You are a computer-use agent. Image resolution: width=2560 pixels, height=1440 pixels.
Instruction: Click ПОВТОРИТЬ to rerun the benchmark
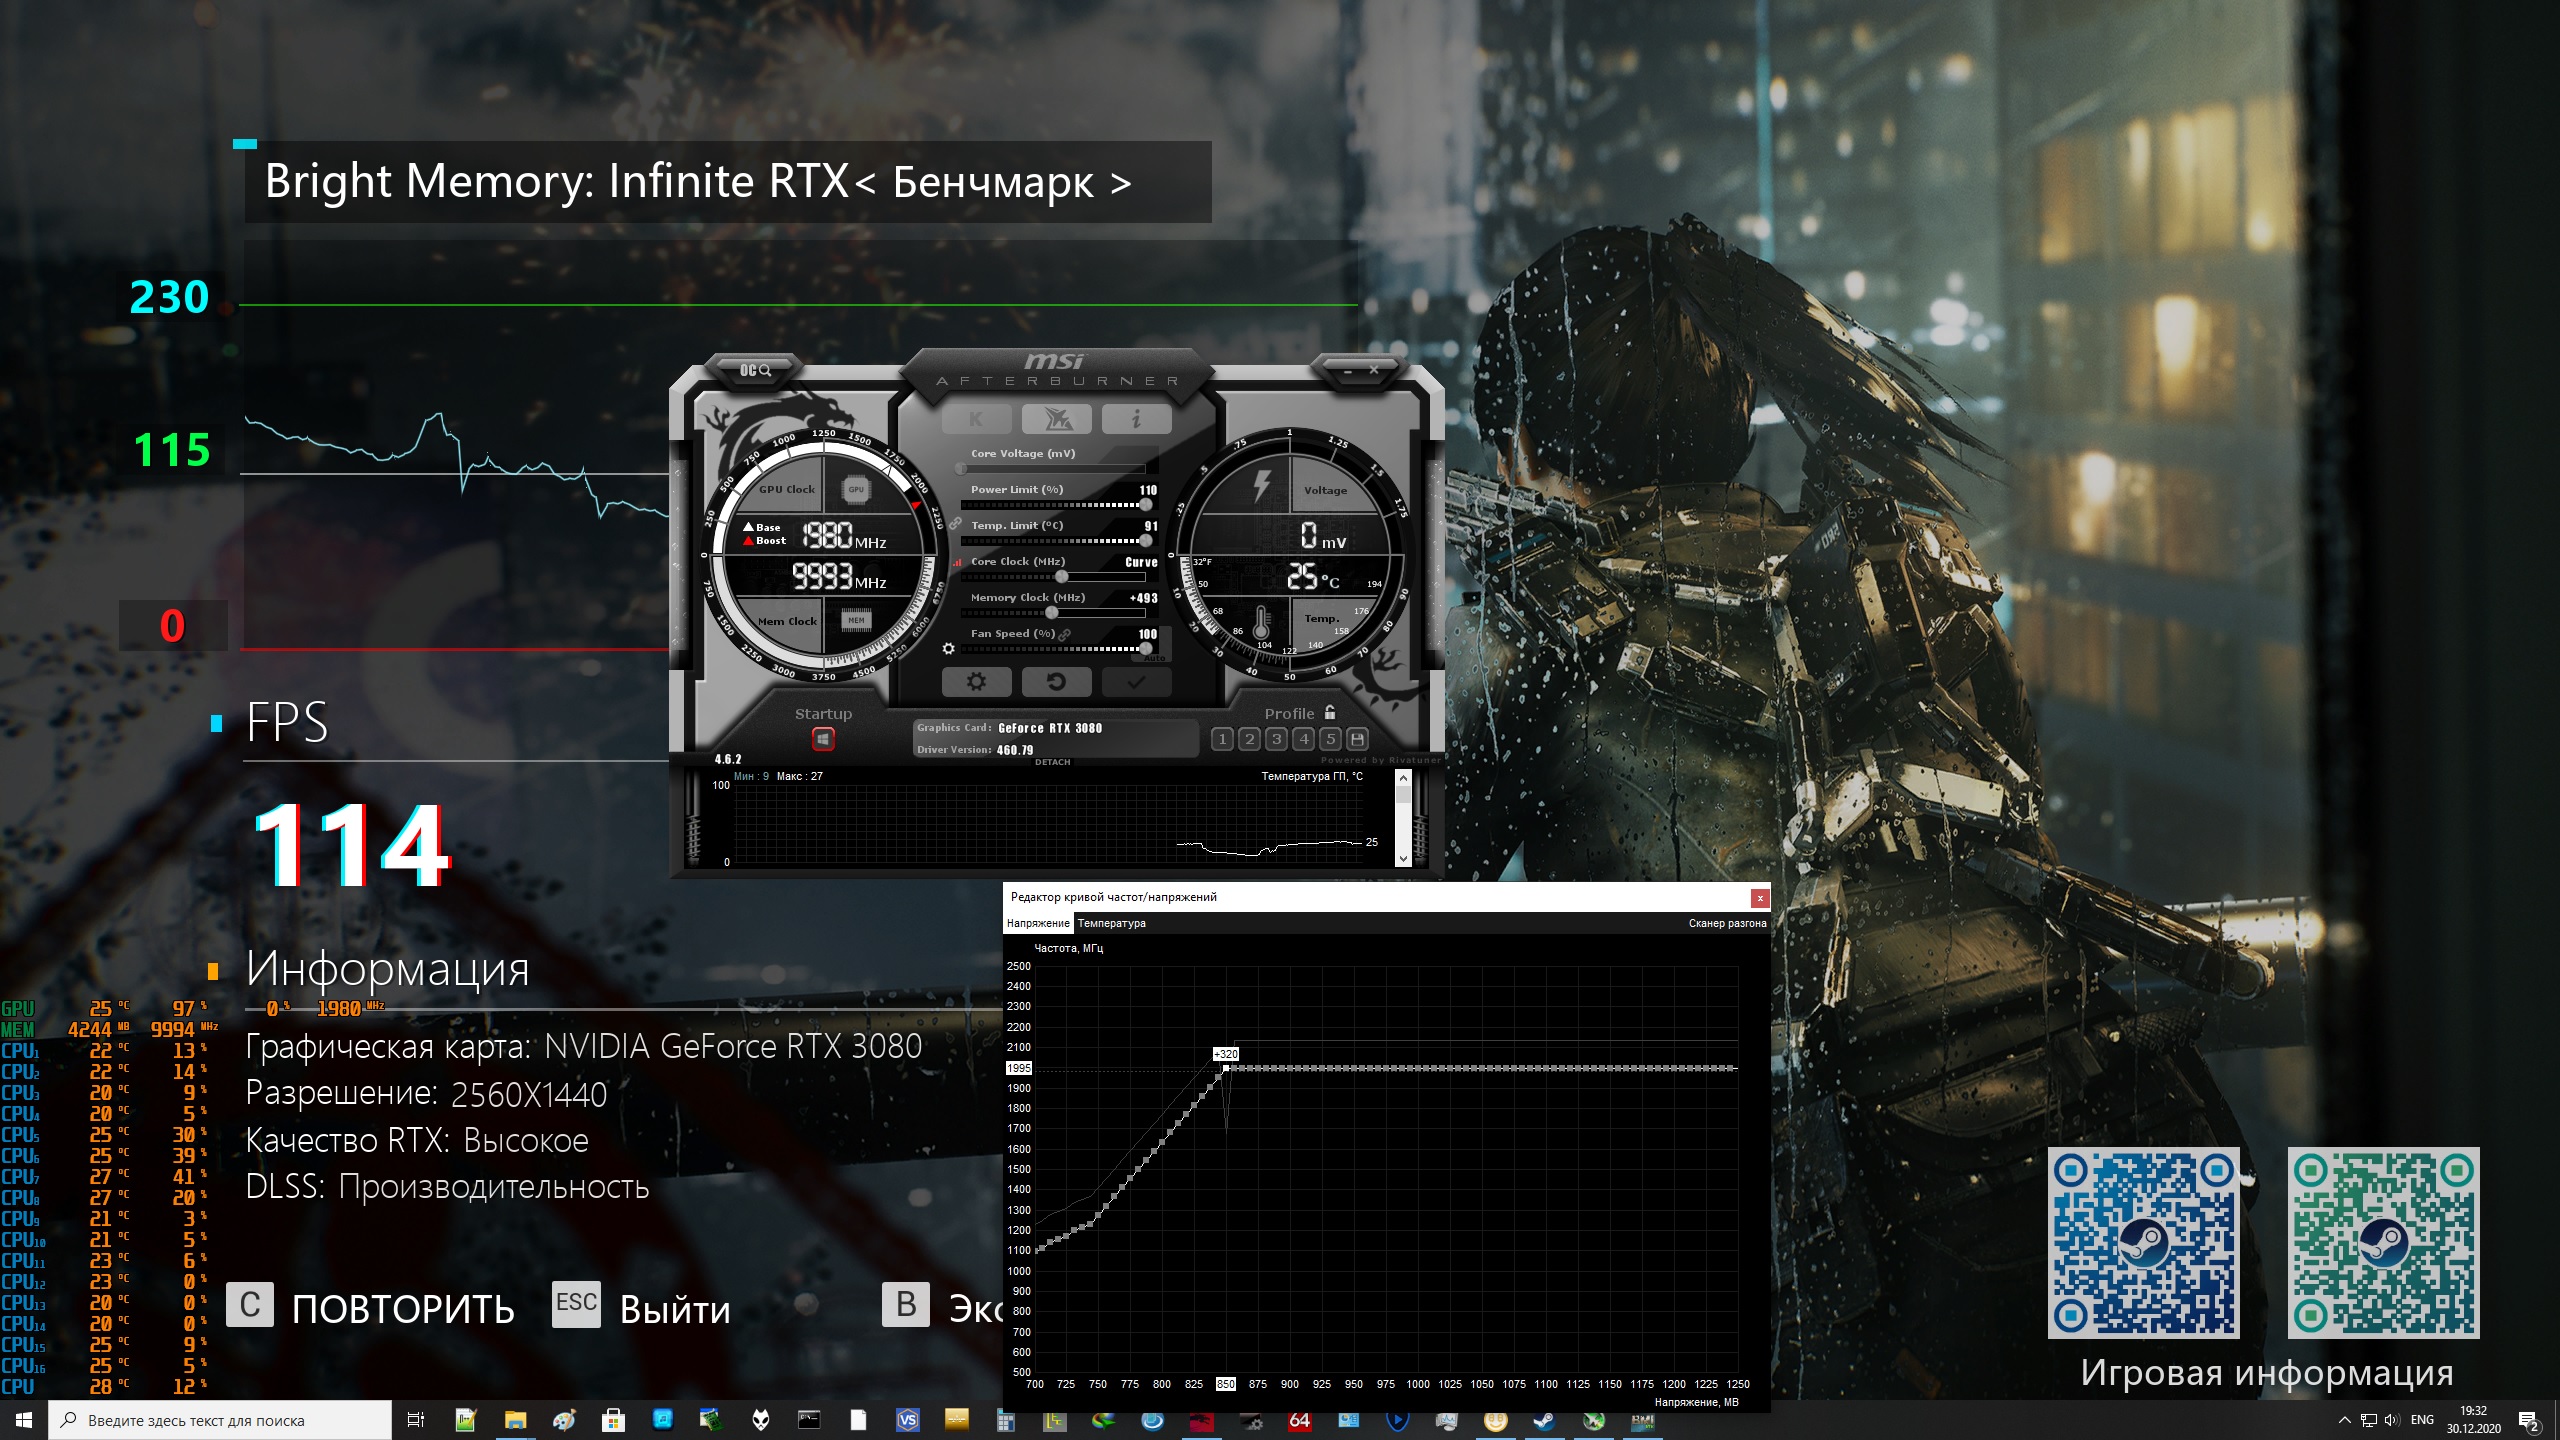(x=403, y=1309)
